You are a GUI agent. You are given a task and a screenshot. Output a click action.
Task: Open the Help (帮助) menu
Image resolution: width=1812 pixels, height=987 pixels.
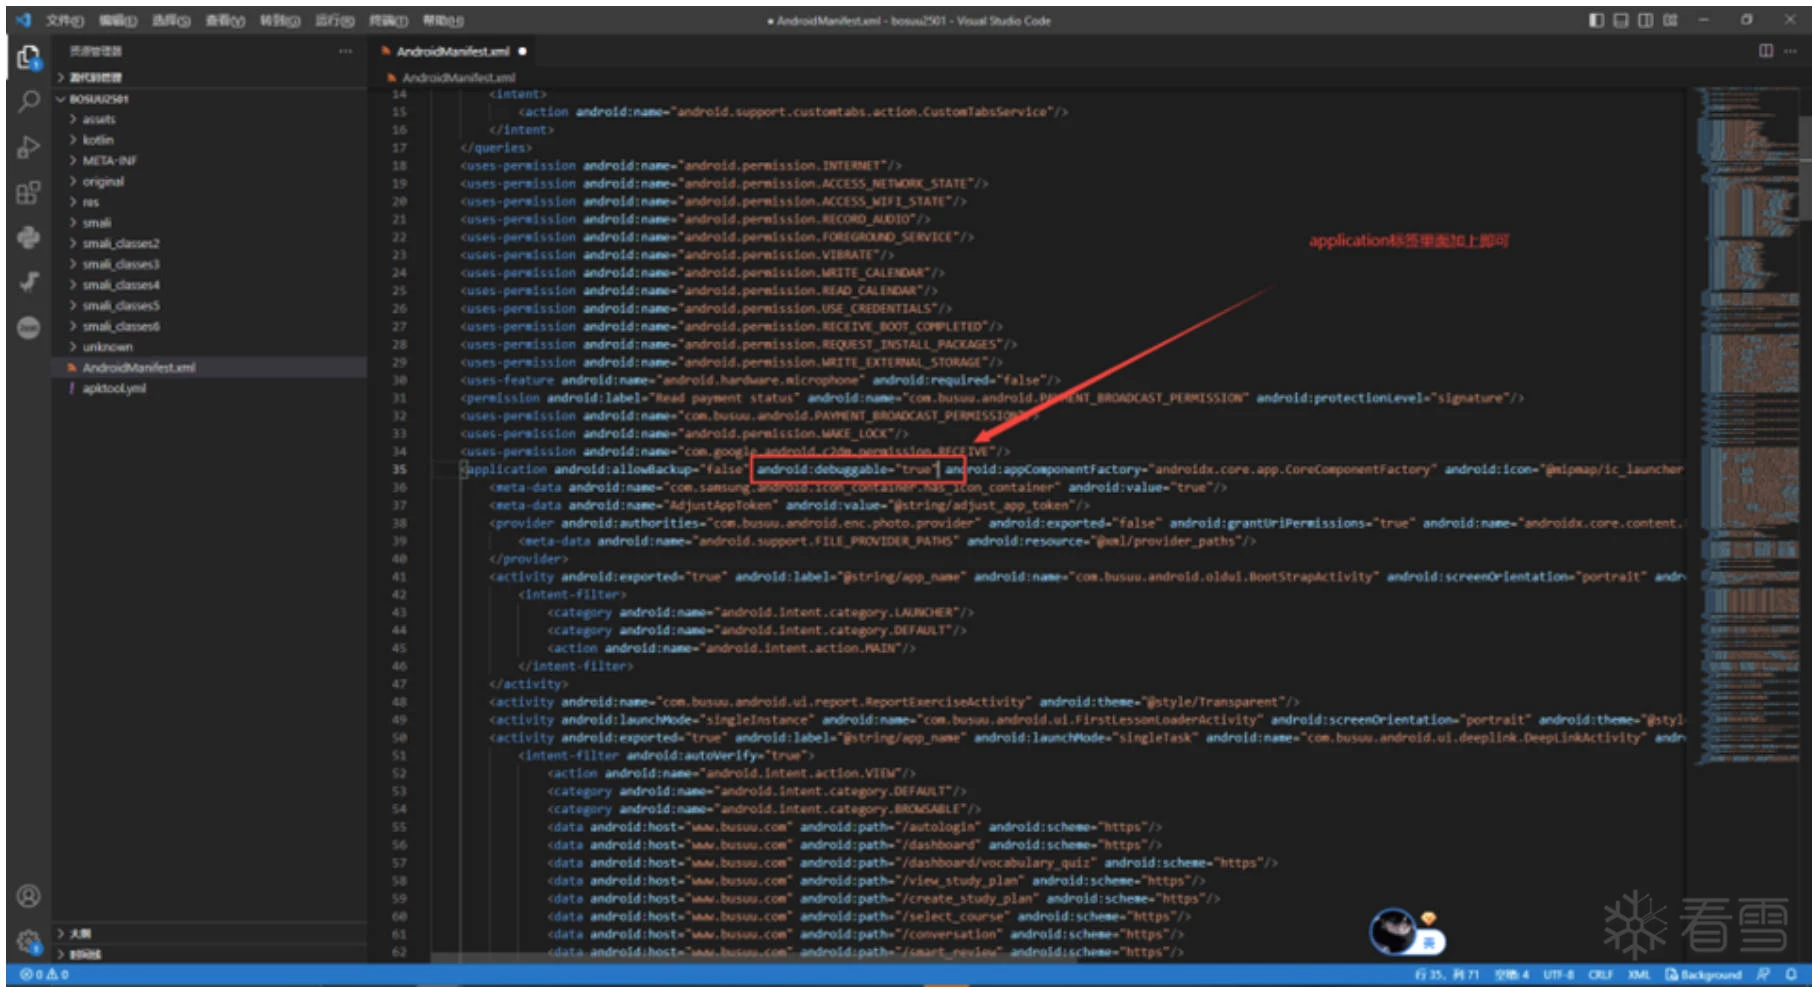[443, 20]
